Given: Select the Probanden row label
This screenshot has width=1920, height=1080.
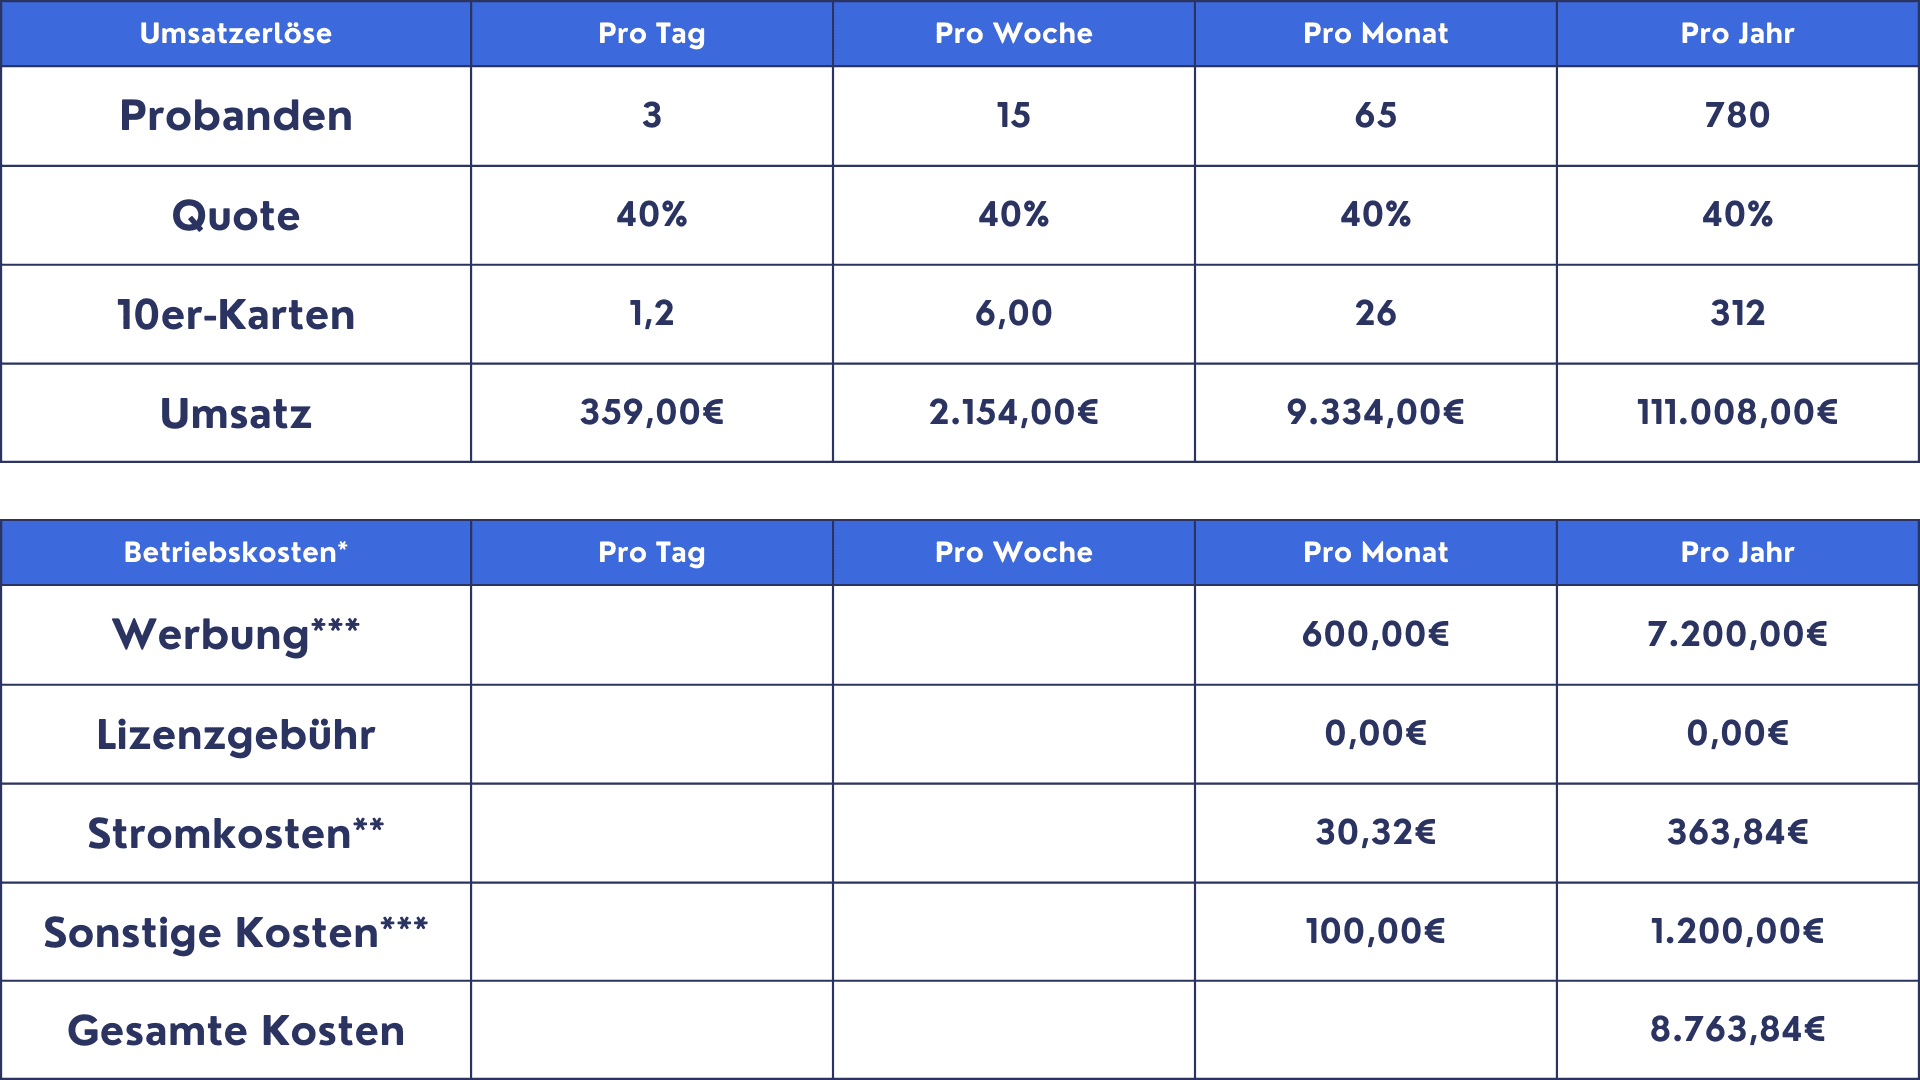Looking at the screenshot, I should [x=236, y=116].
